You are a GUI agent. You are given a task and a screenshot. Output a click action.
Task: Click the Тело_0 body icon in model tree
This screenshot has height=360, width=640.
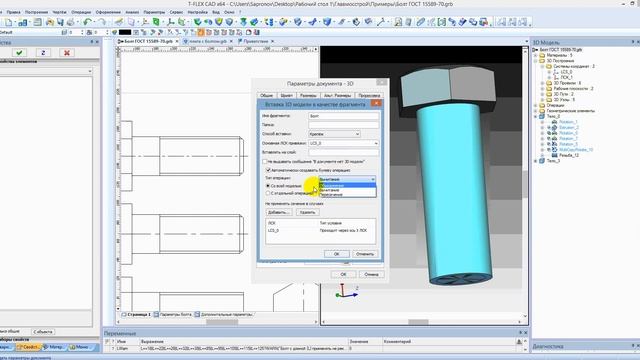coord(542,116)
